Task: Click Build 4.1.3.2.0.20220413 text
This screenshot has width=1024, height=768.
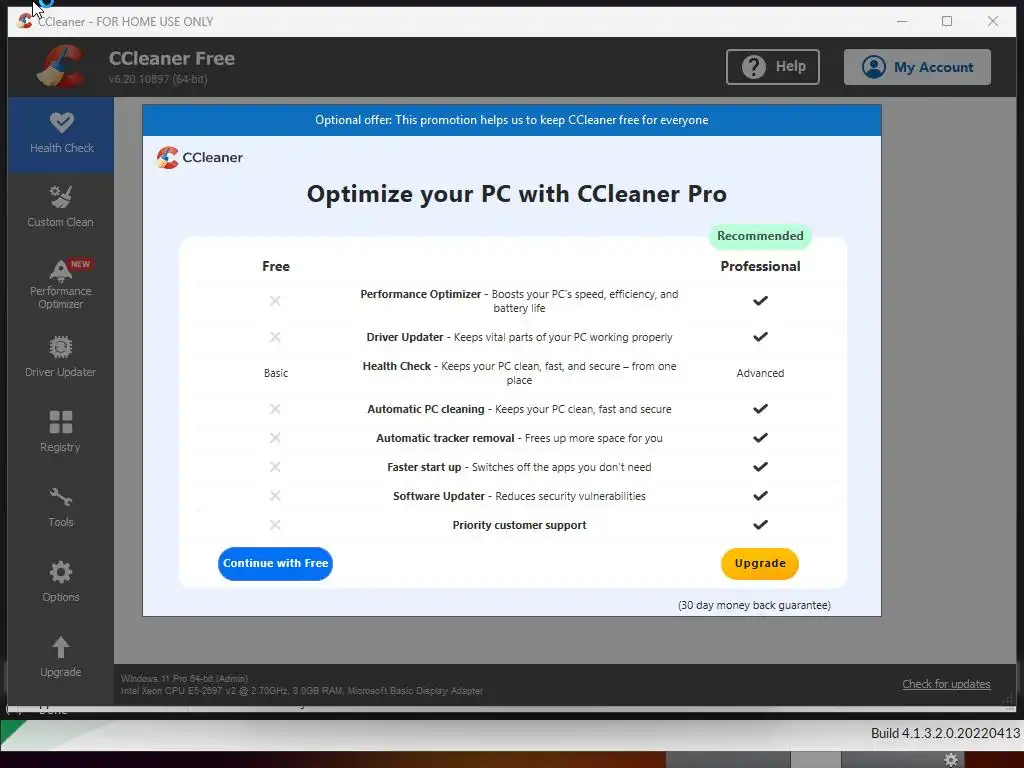Action: 945,733
